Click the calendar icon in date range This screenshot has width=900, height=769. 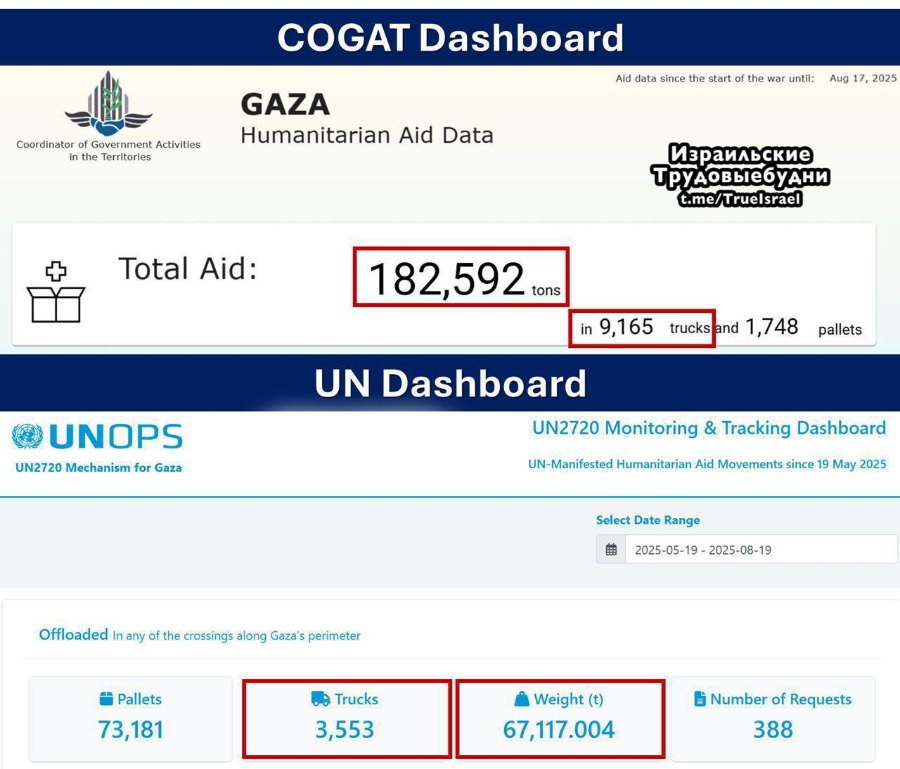tap(611, 550)
